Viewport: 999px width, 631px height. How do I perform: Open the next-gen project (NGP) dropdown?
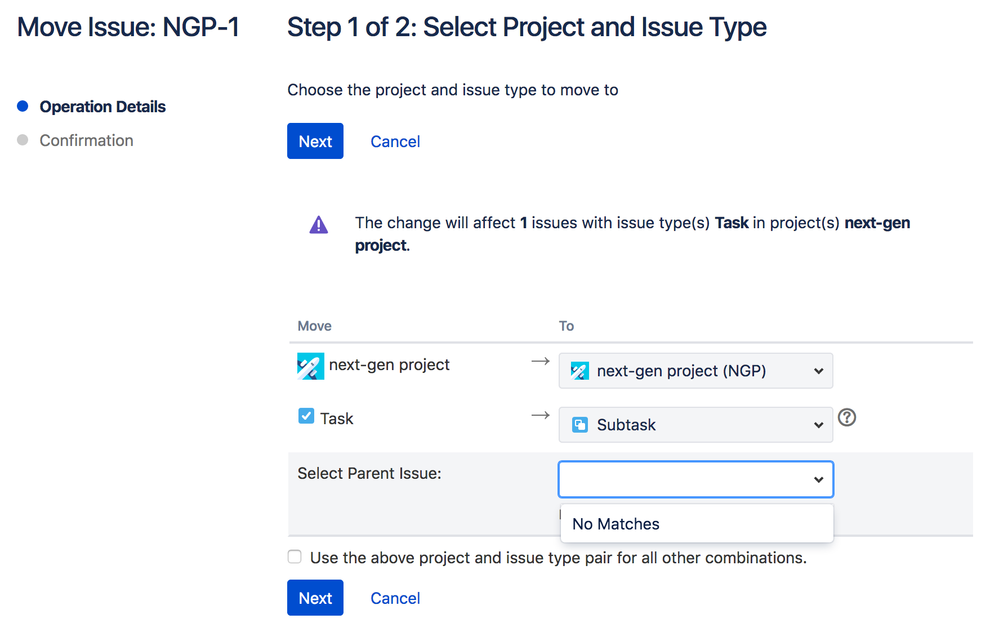[x=695, y=371]
